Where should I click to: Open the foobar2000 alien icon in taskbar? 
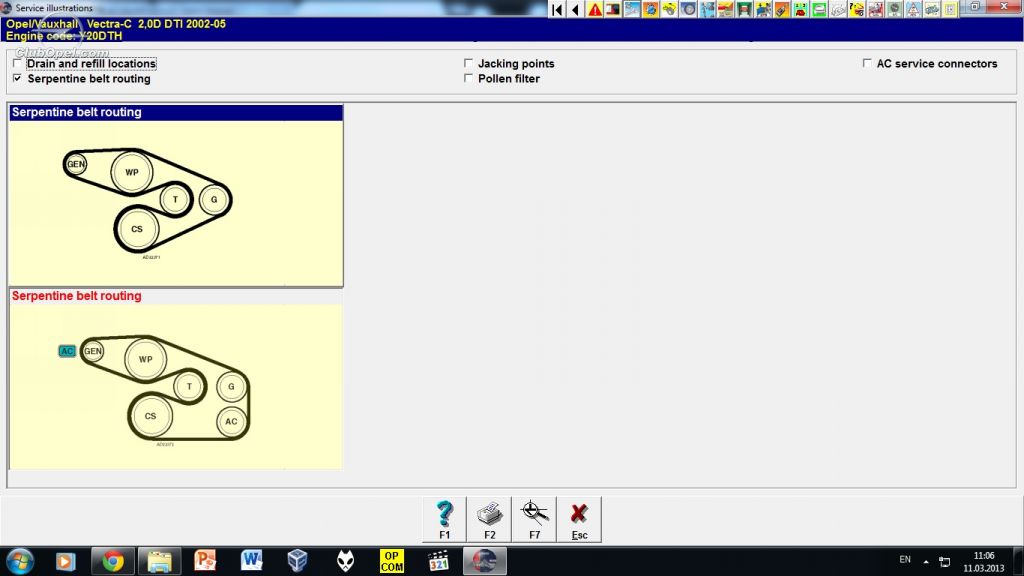(345, 561)
